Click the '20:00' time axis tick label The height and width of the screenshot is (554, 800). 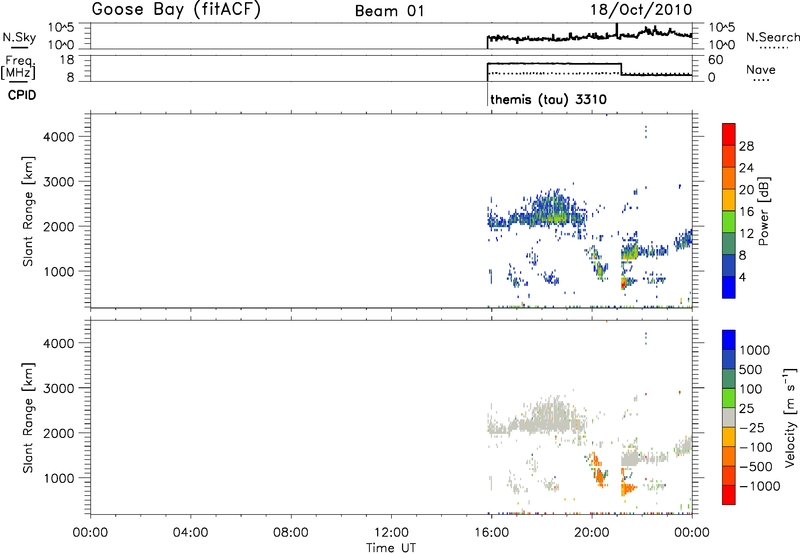point(592,533)
